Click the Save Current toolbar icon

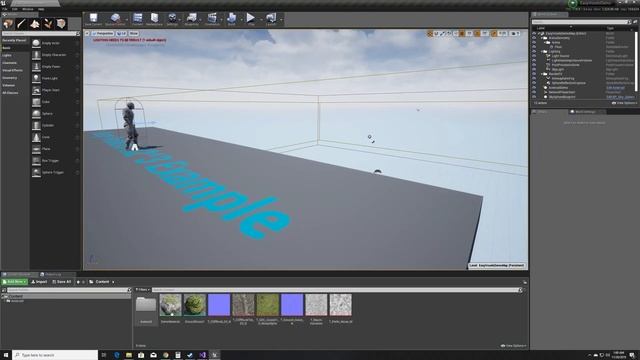93,19
